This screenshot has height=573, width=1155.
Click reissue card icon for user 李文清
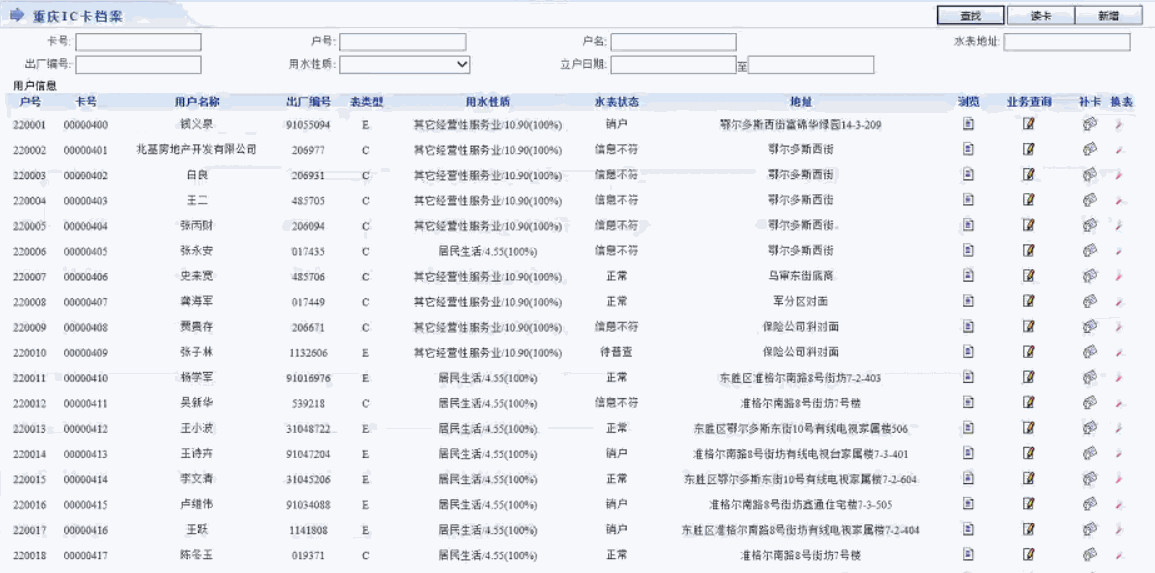(1089, 479)
